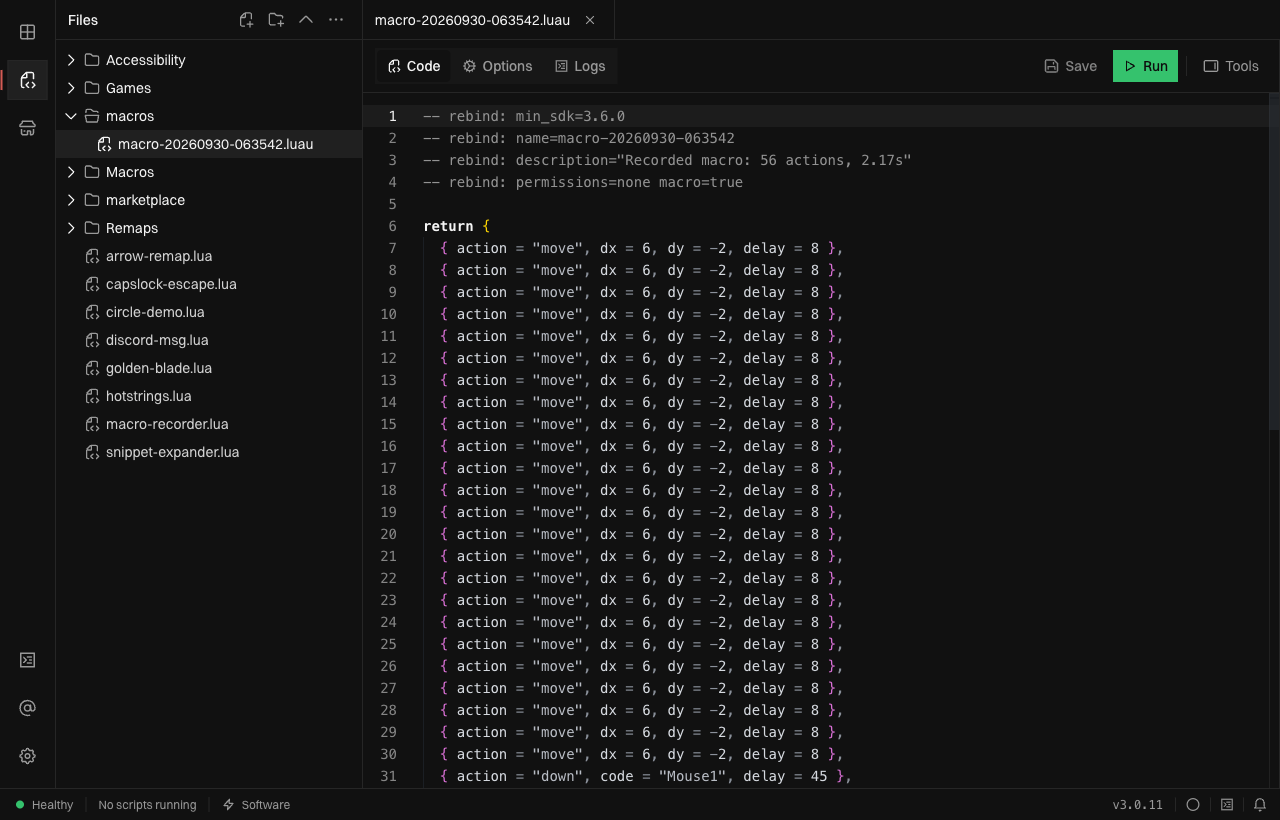Create a new folder in Files panel

tap(276, 20)
